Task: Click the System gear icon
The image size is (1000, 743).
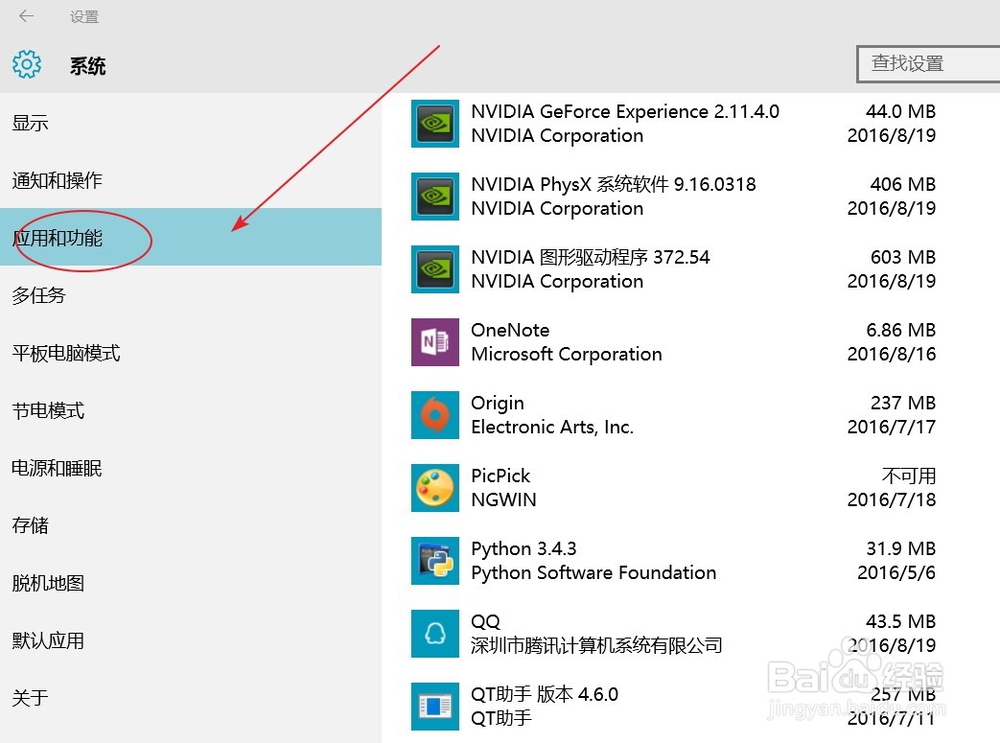Action: (x=27, y=66)
